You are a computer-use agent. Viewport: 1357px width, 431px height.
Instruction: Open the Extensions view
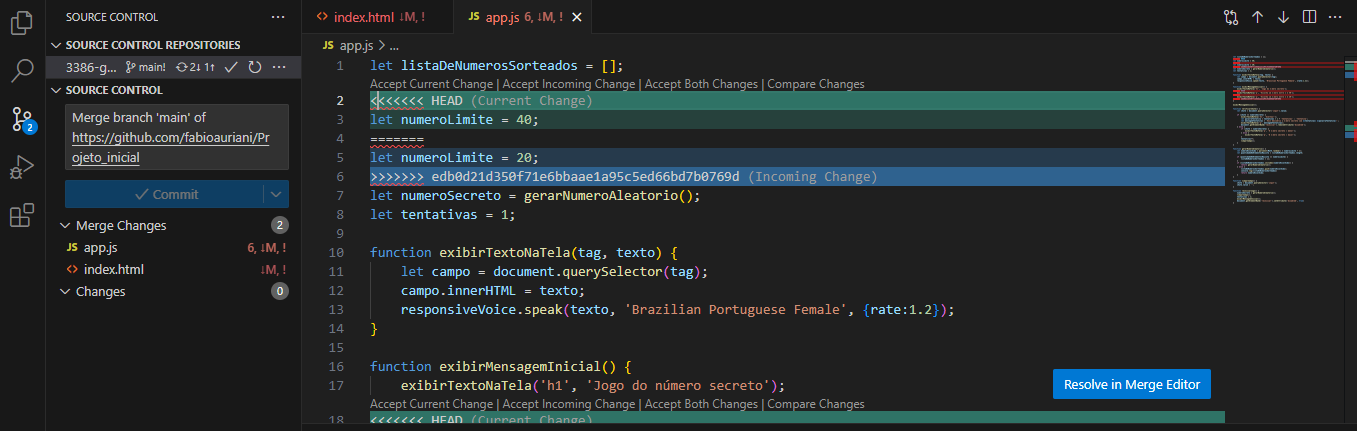pos(22,215)
